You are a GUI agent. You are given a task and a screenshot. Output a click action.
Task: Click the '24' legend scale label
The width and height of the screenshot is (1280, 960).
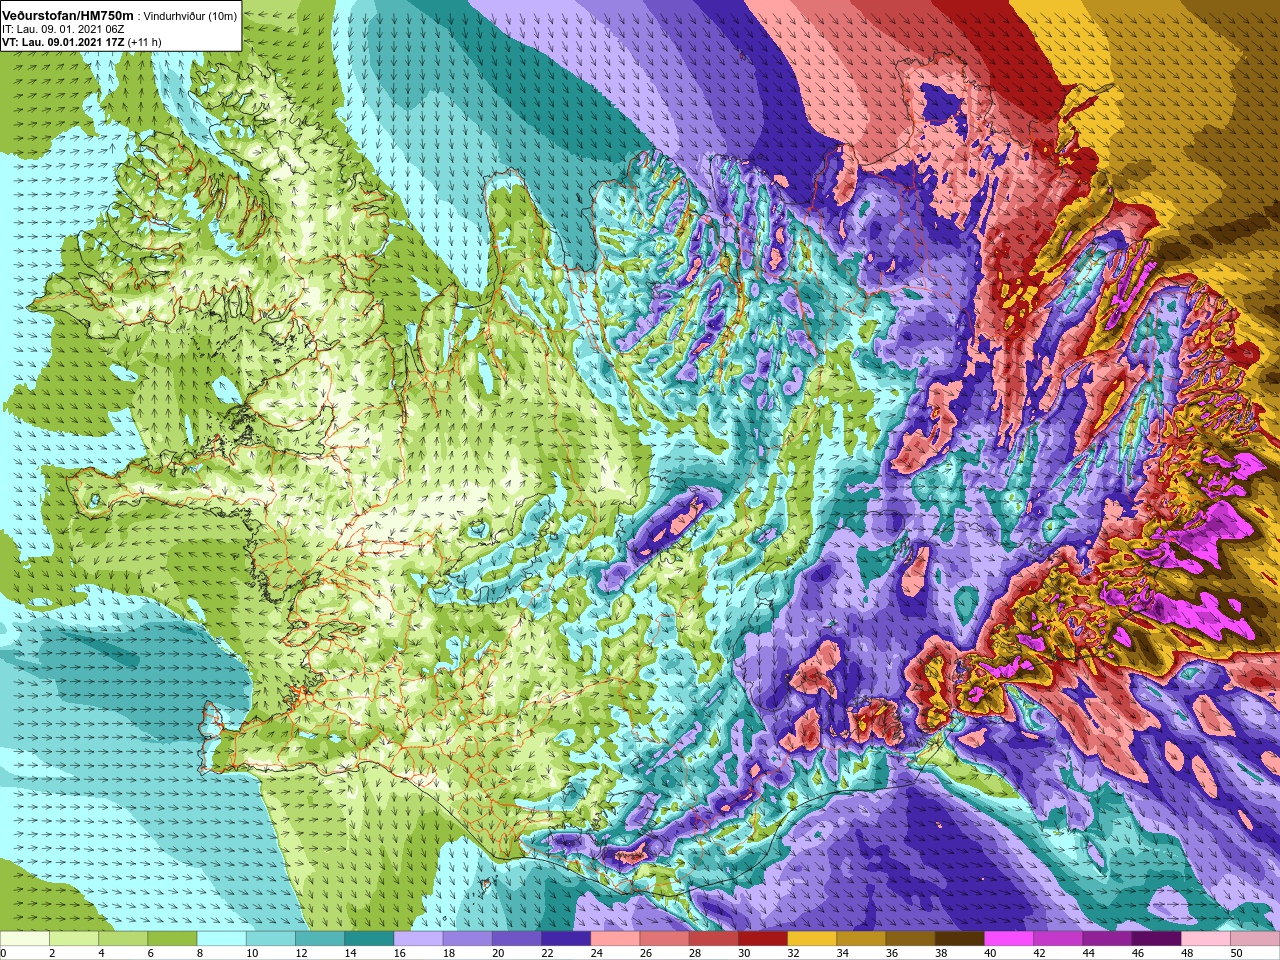596,953
